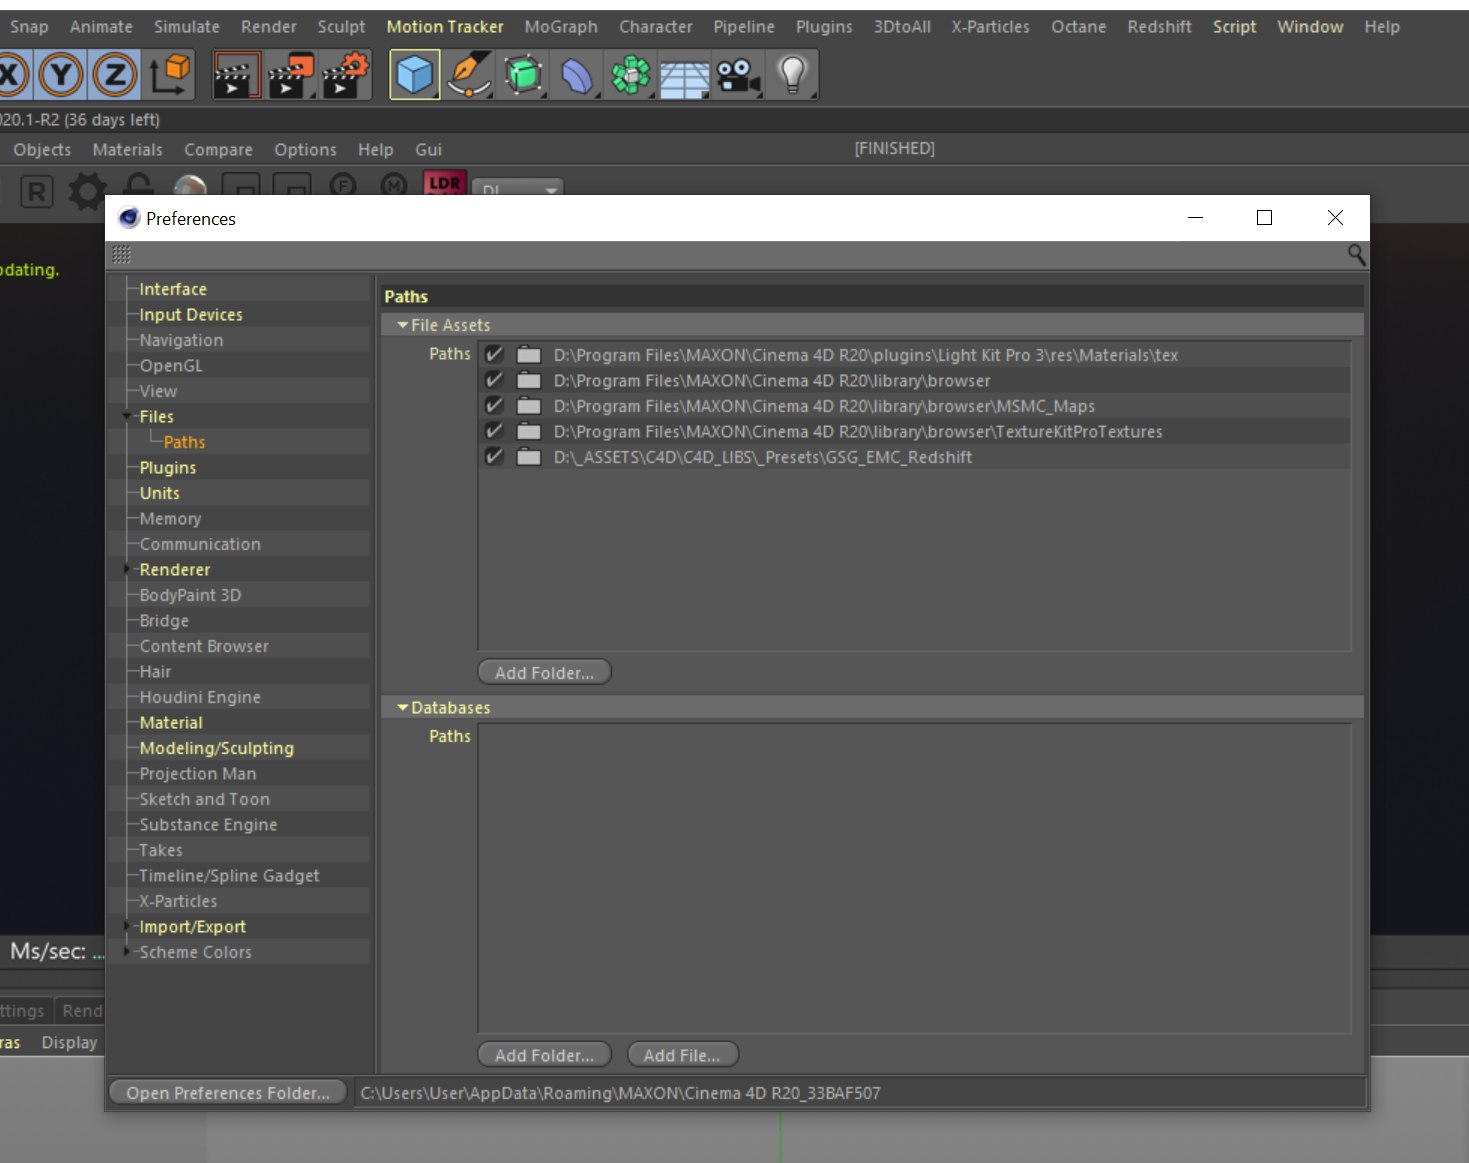Click the red LDR icon
1469x1163 pixels.
click(x=445, y=184)
